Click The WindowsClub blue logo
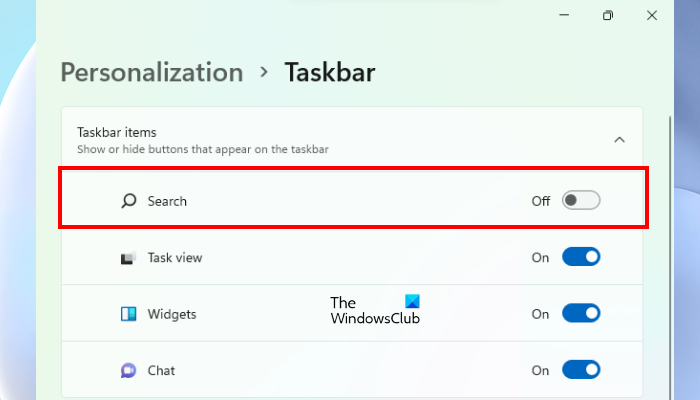The image size is (700, 400). click(x=413, y=302)
